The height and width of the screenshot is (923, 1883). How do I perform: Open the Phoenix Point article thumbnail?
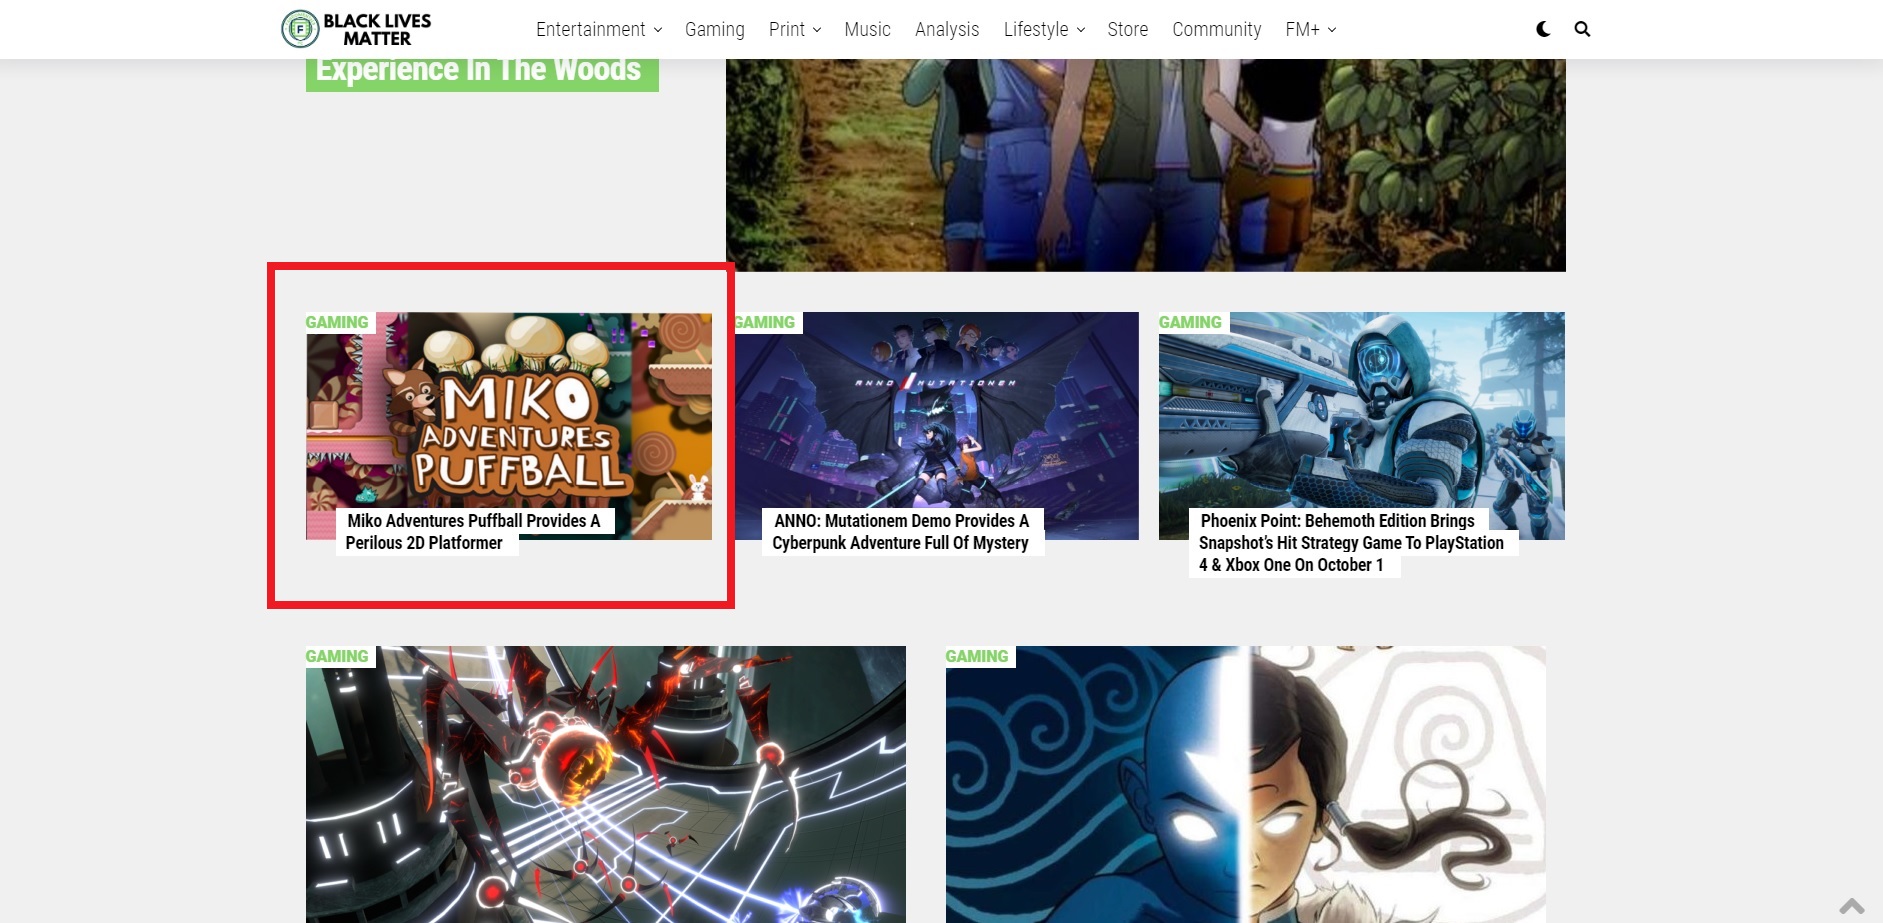pyautogui.click(x=1362, y=426)
